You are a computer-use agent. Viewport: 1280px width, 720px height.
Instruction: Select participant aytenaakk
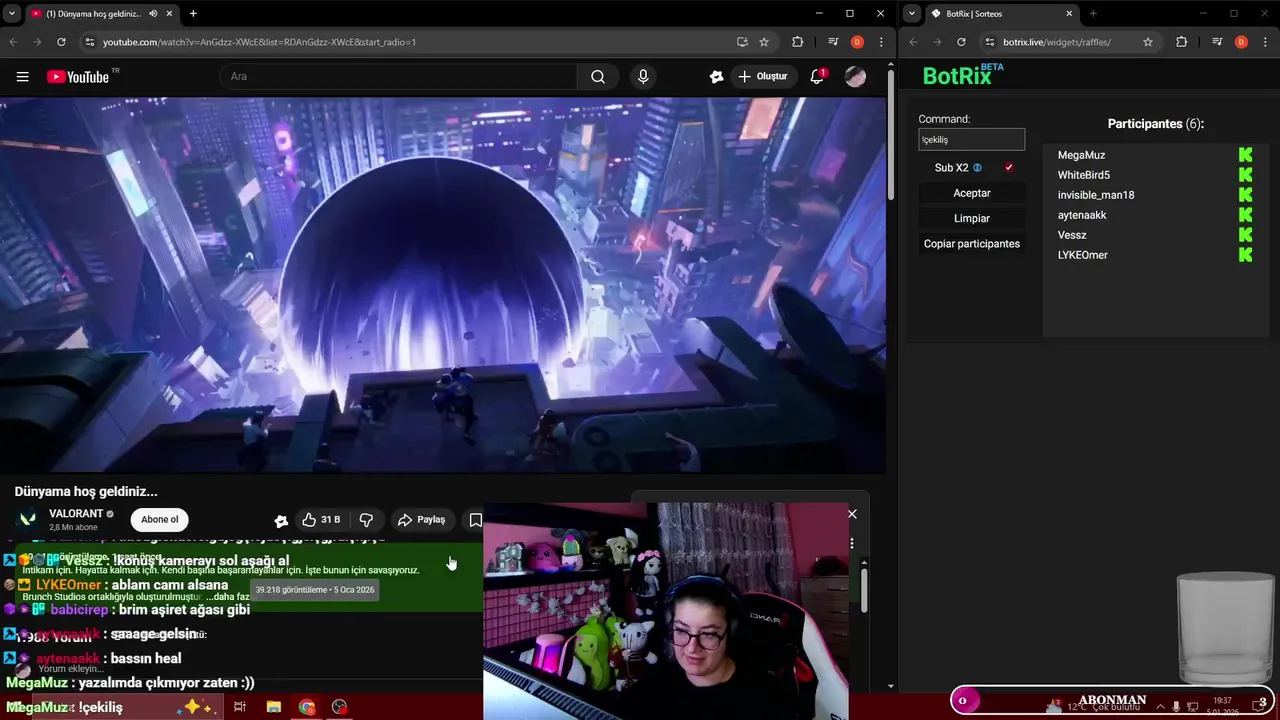point(1082,215)
